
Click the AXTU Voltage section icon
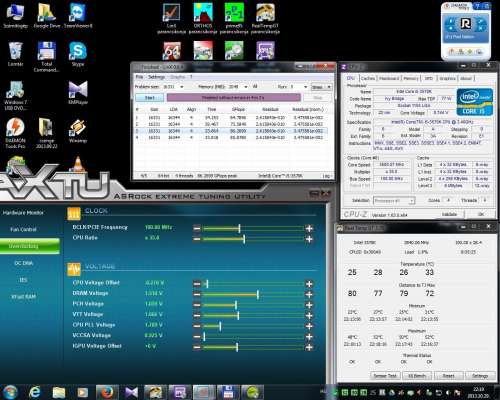click(74, 269)
